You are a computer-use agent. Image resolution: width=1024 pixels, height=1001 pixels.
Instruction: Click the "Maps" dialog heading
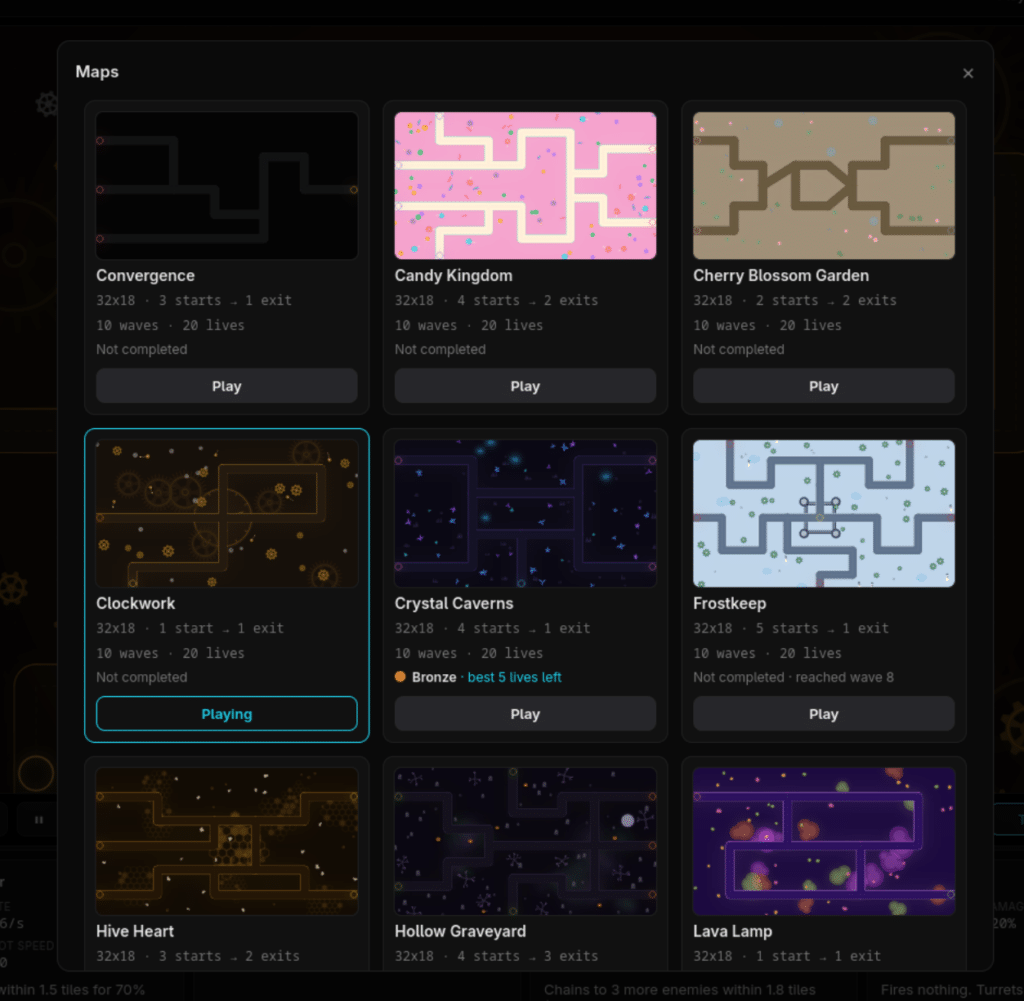(97, 72)
